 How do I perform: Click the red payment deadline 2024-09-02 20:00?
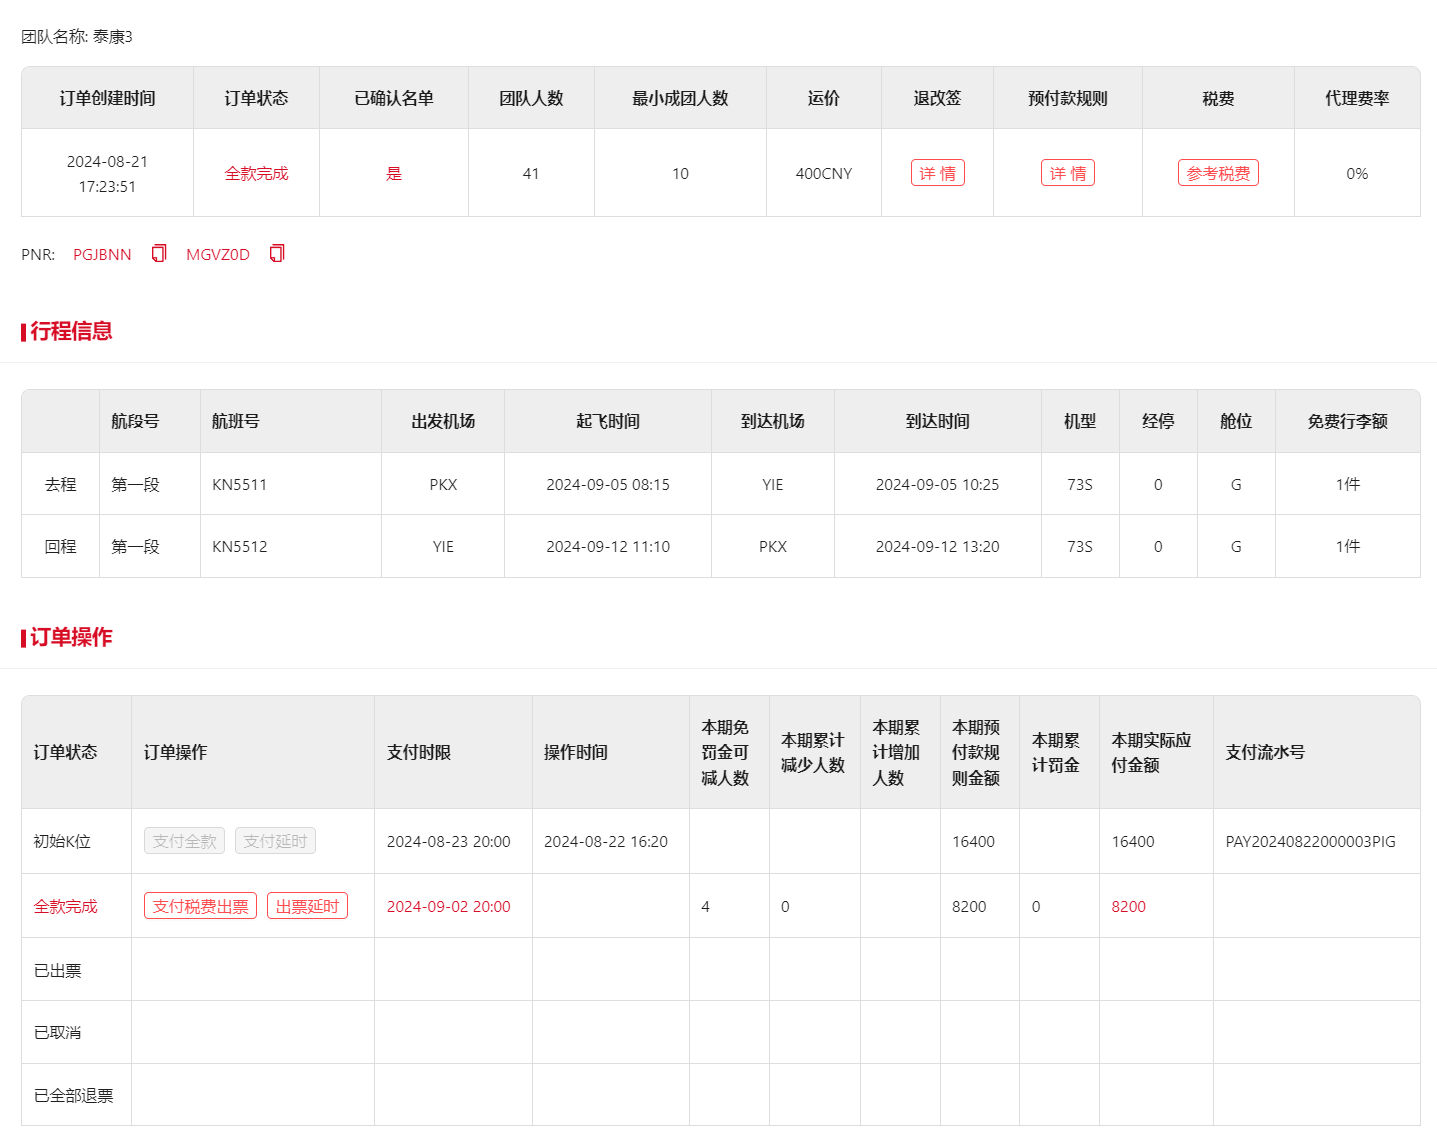point(448,907)
